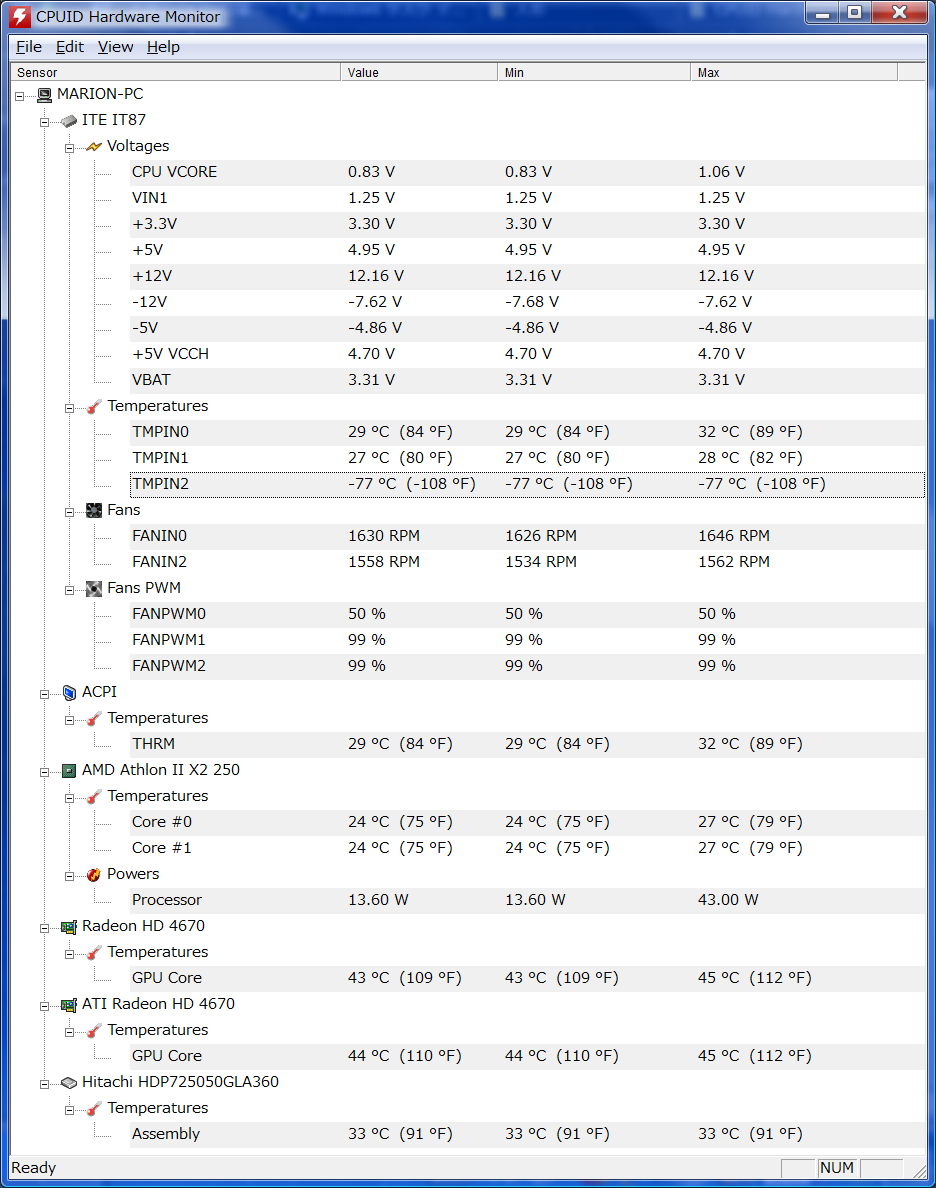The image size is (936, 1188).
Task: Click the ACPI shield icon
Action: (x=69, y=692)
